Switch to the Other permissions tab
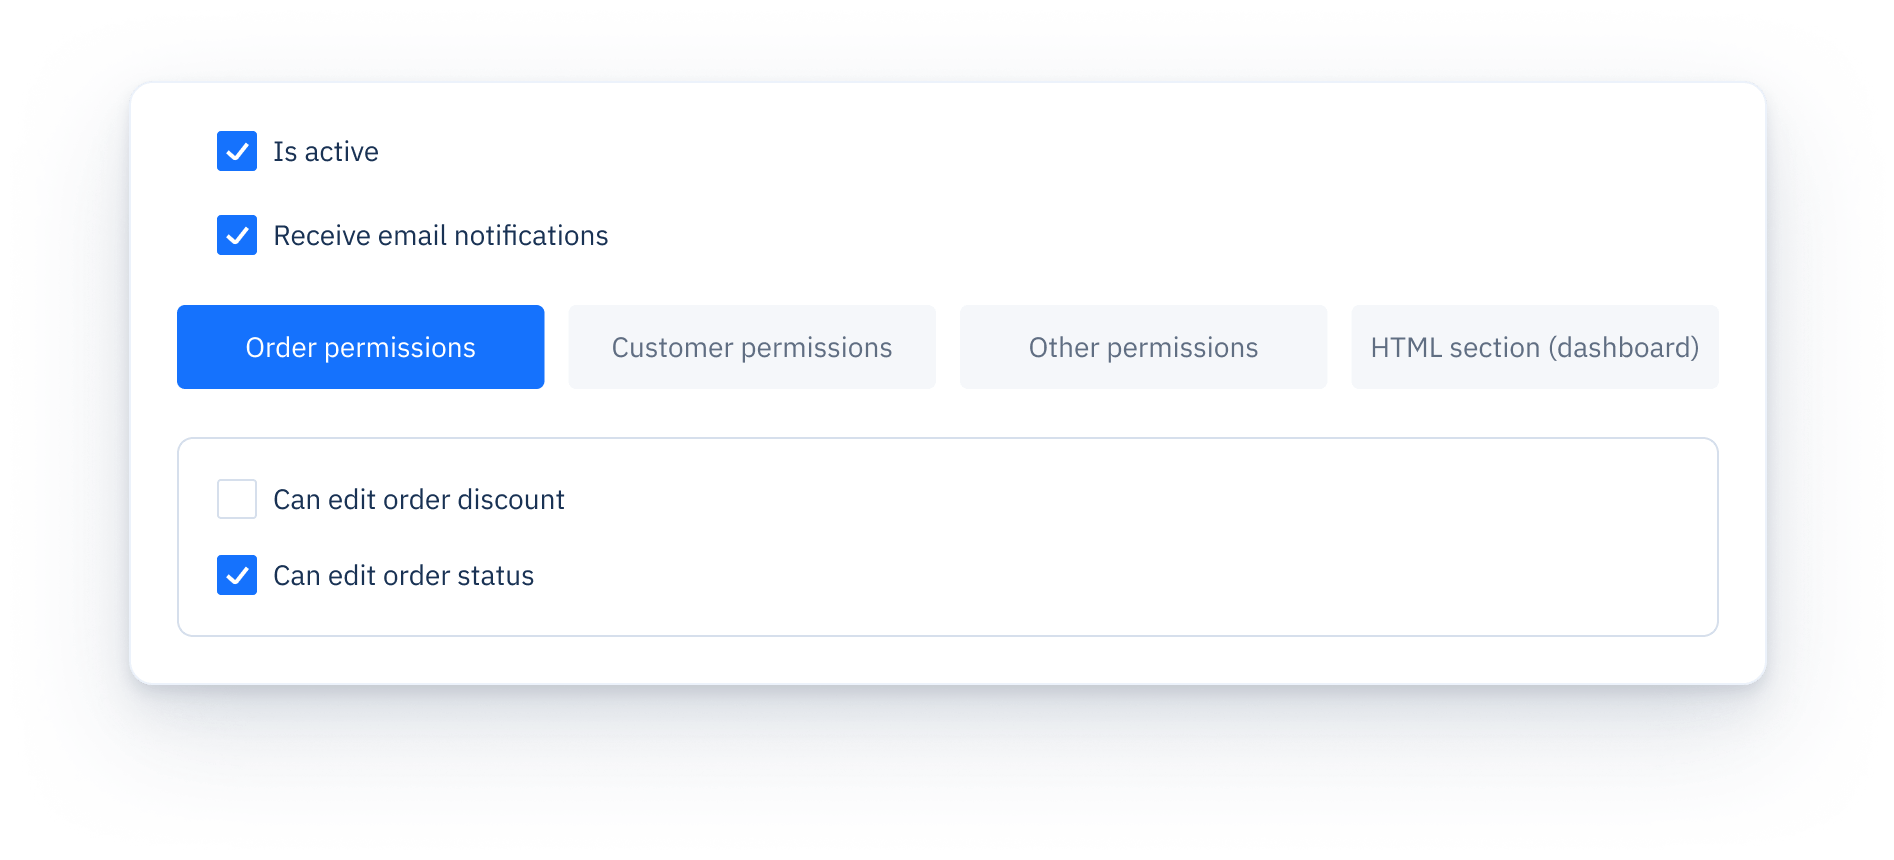1894x860 pixels. click(1143, 347)
